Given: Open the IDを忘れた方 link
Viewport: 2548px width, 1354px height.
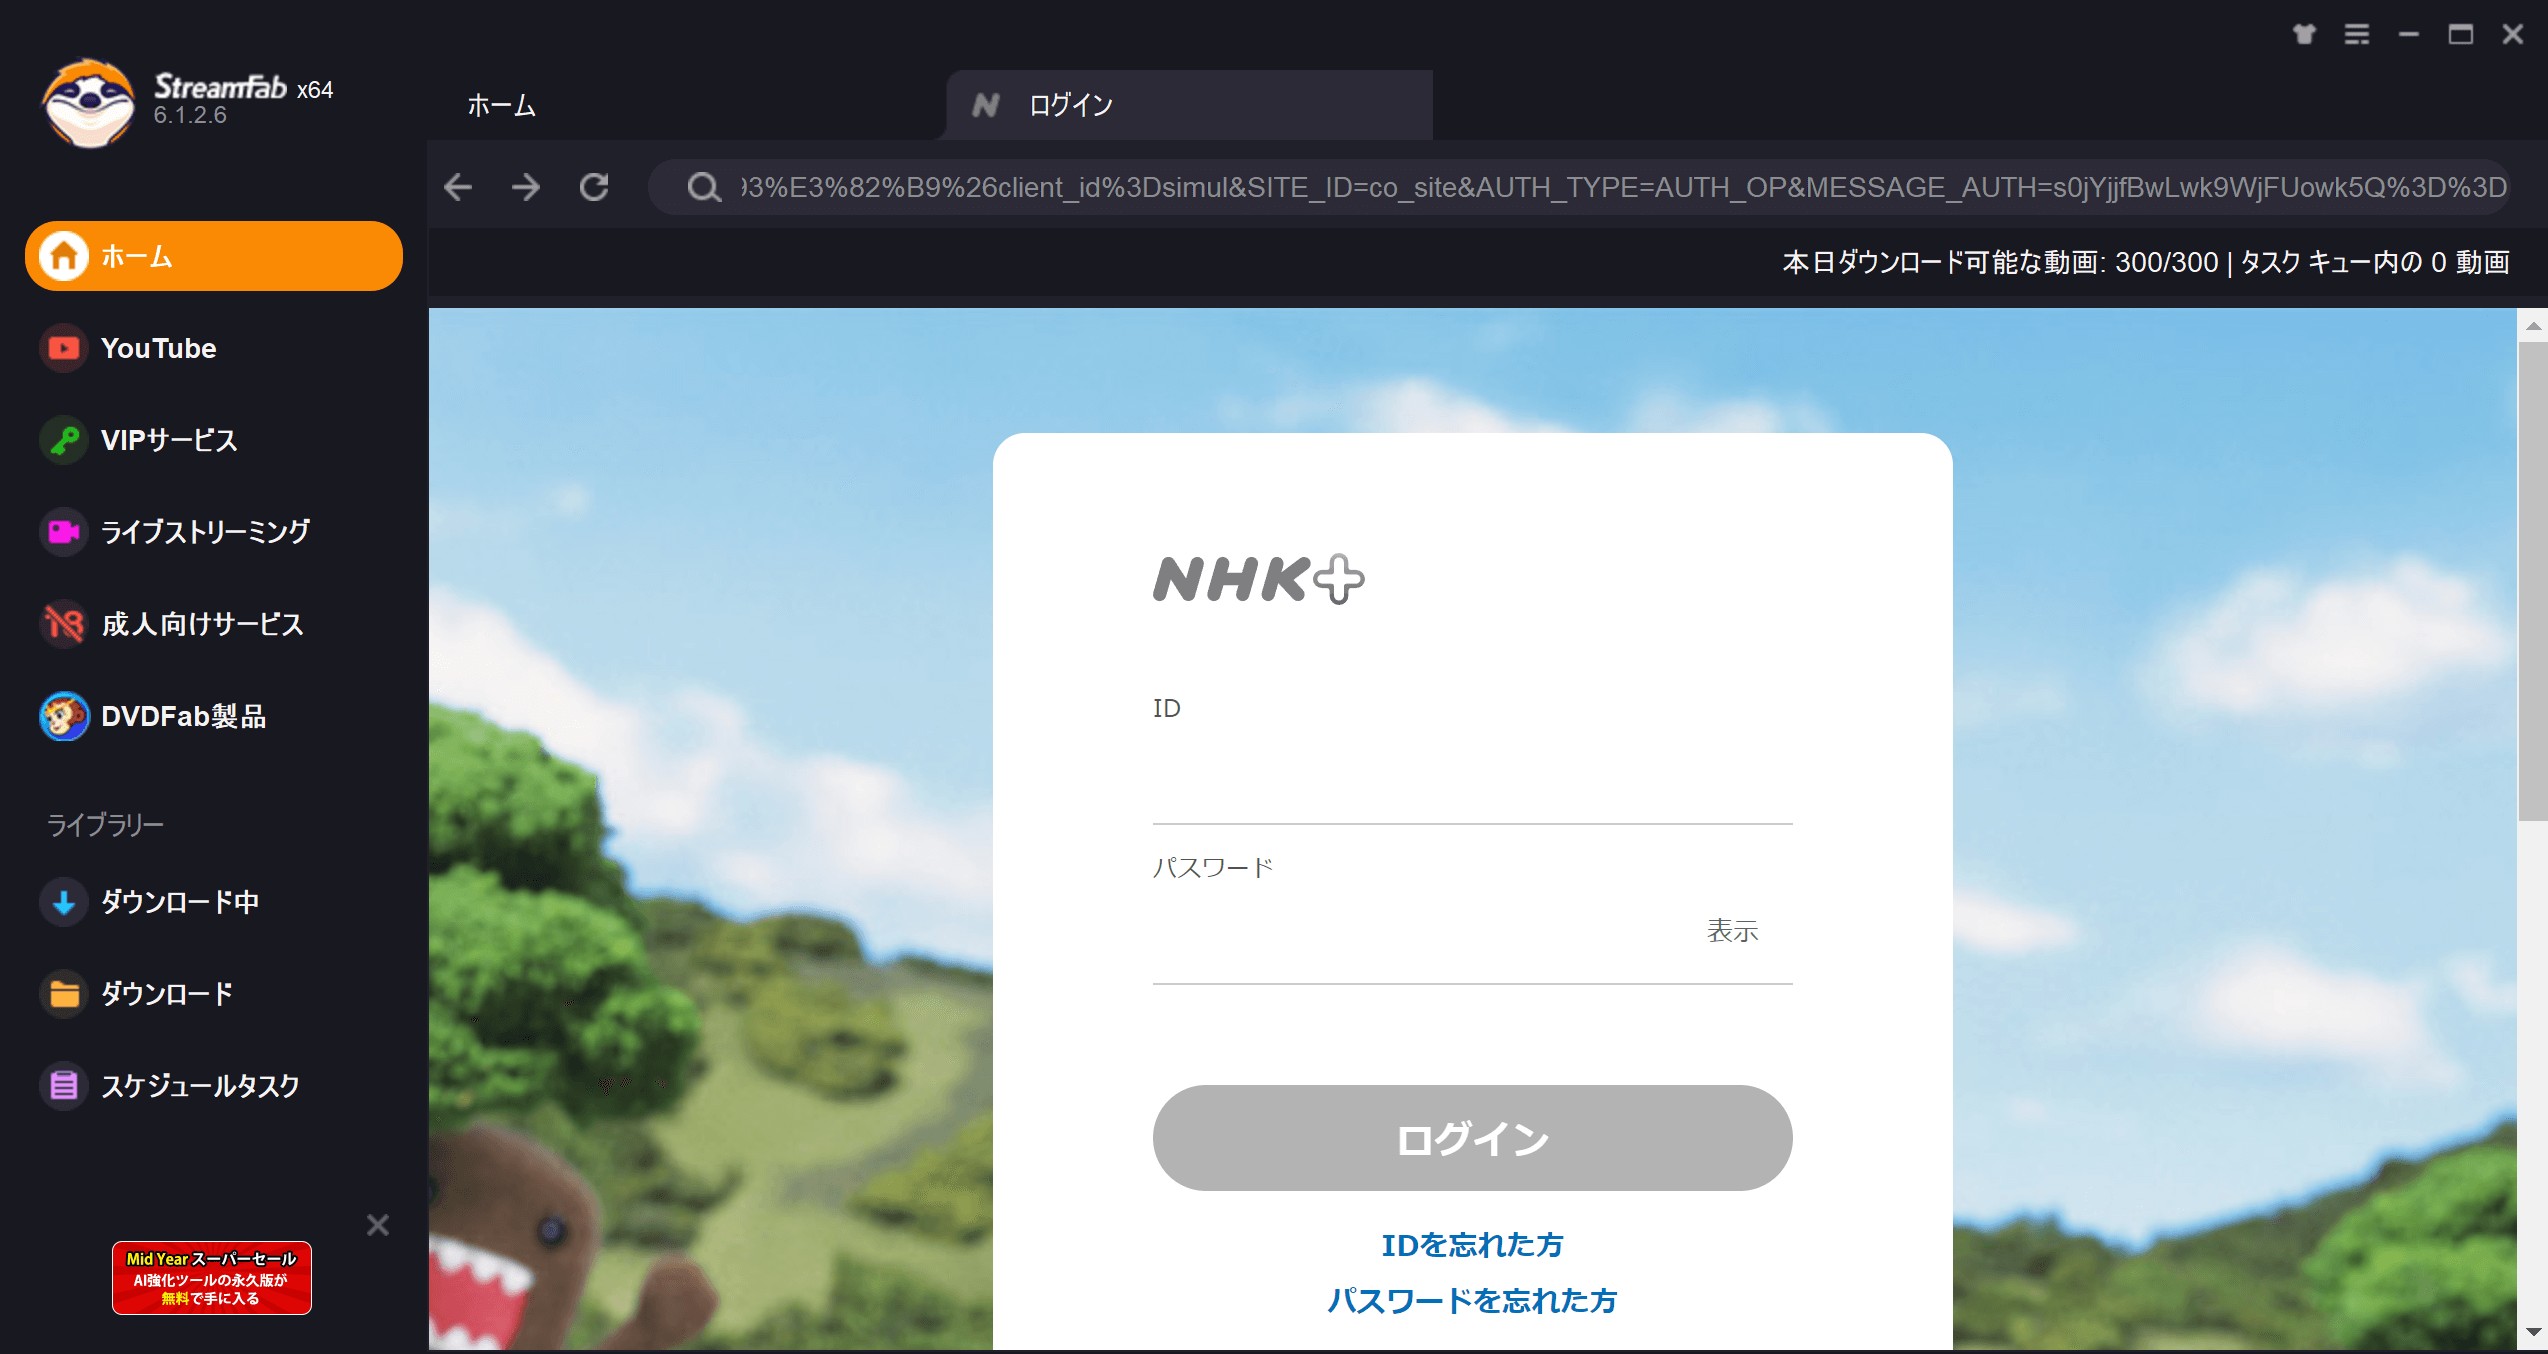Looking at the screenshot, I should coord(1472,1245).
